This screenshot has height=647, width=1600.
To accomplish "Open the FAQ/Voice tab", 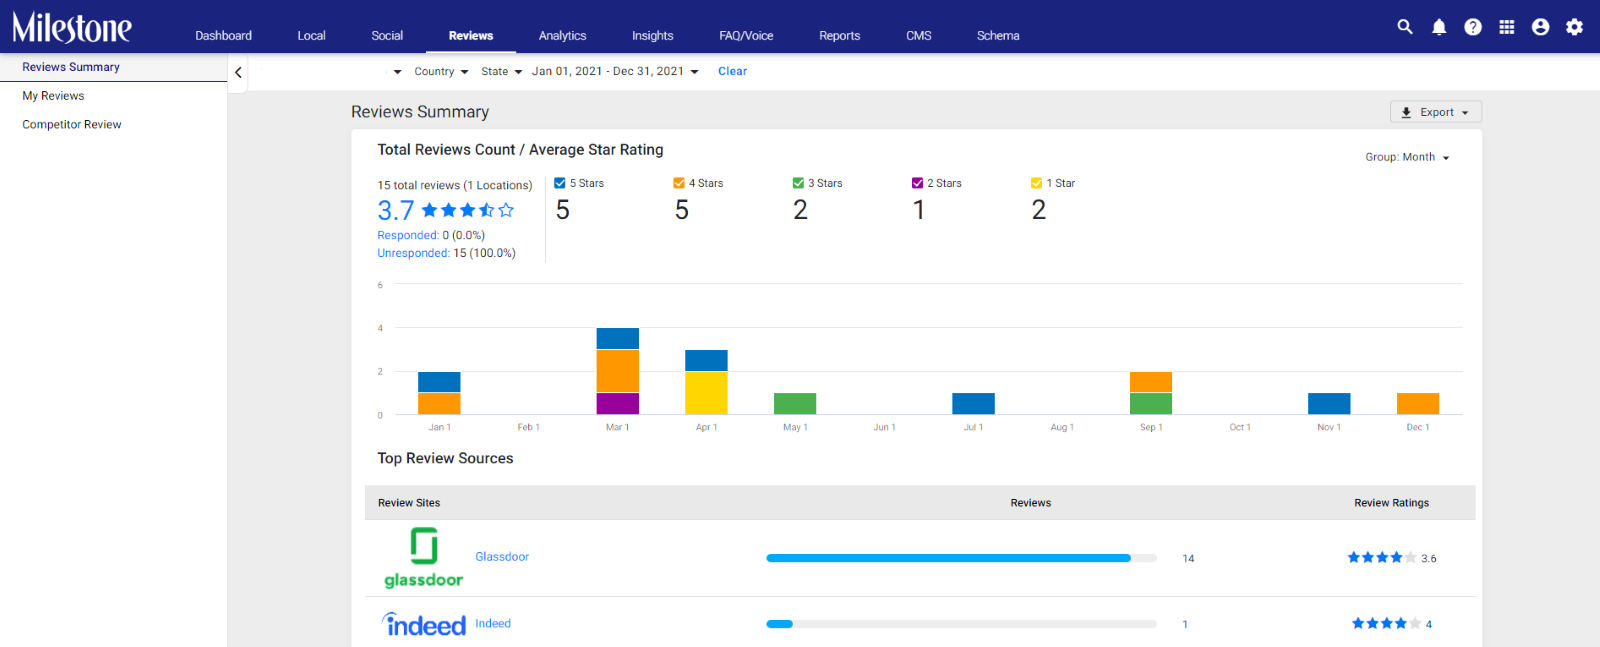I will (746, 35).
